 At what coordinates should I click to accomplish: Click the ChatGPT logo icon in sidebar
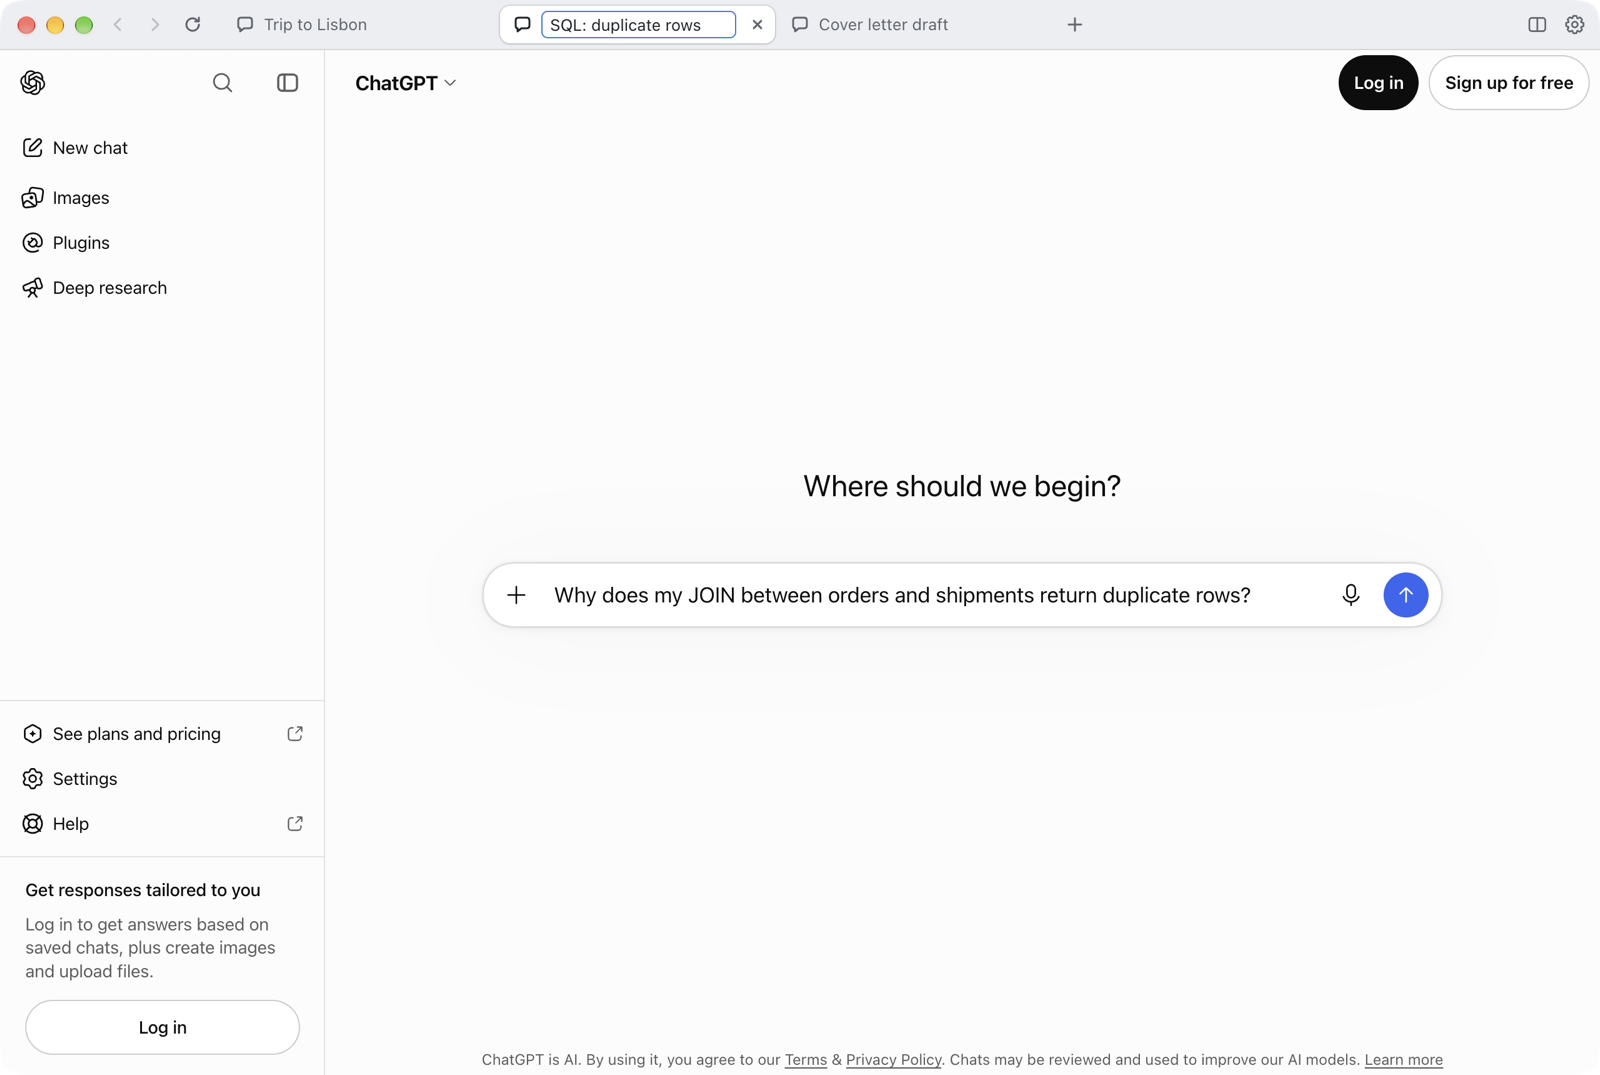(x=33, y=83)
